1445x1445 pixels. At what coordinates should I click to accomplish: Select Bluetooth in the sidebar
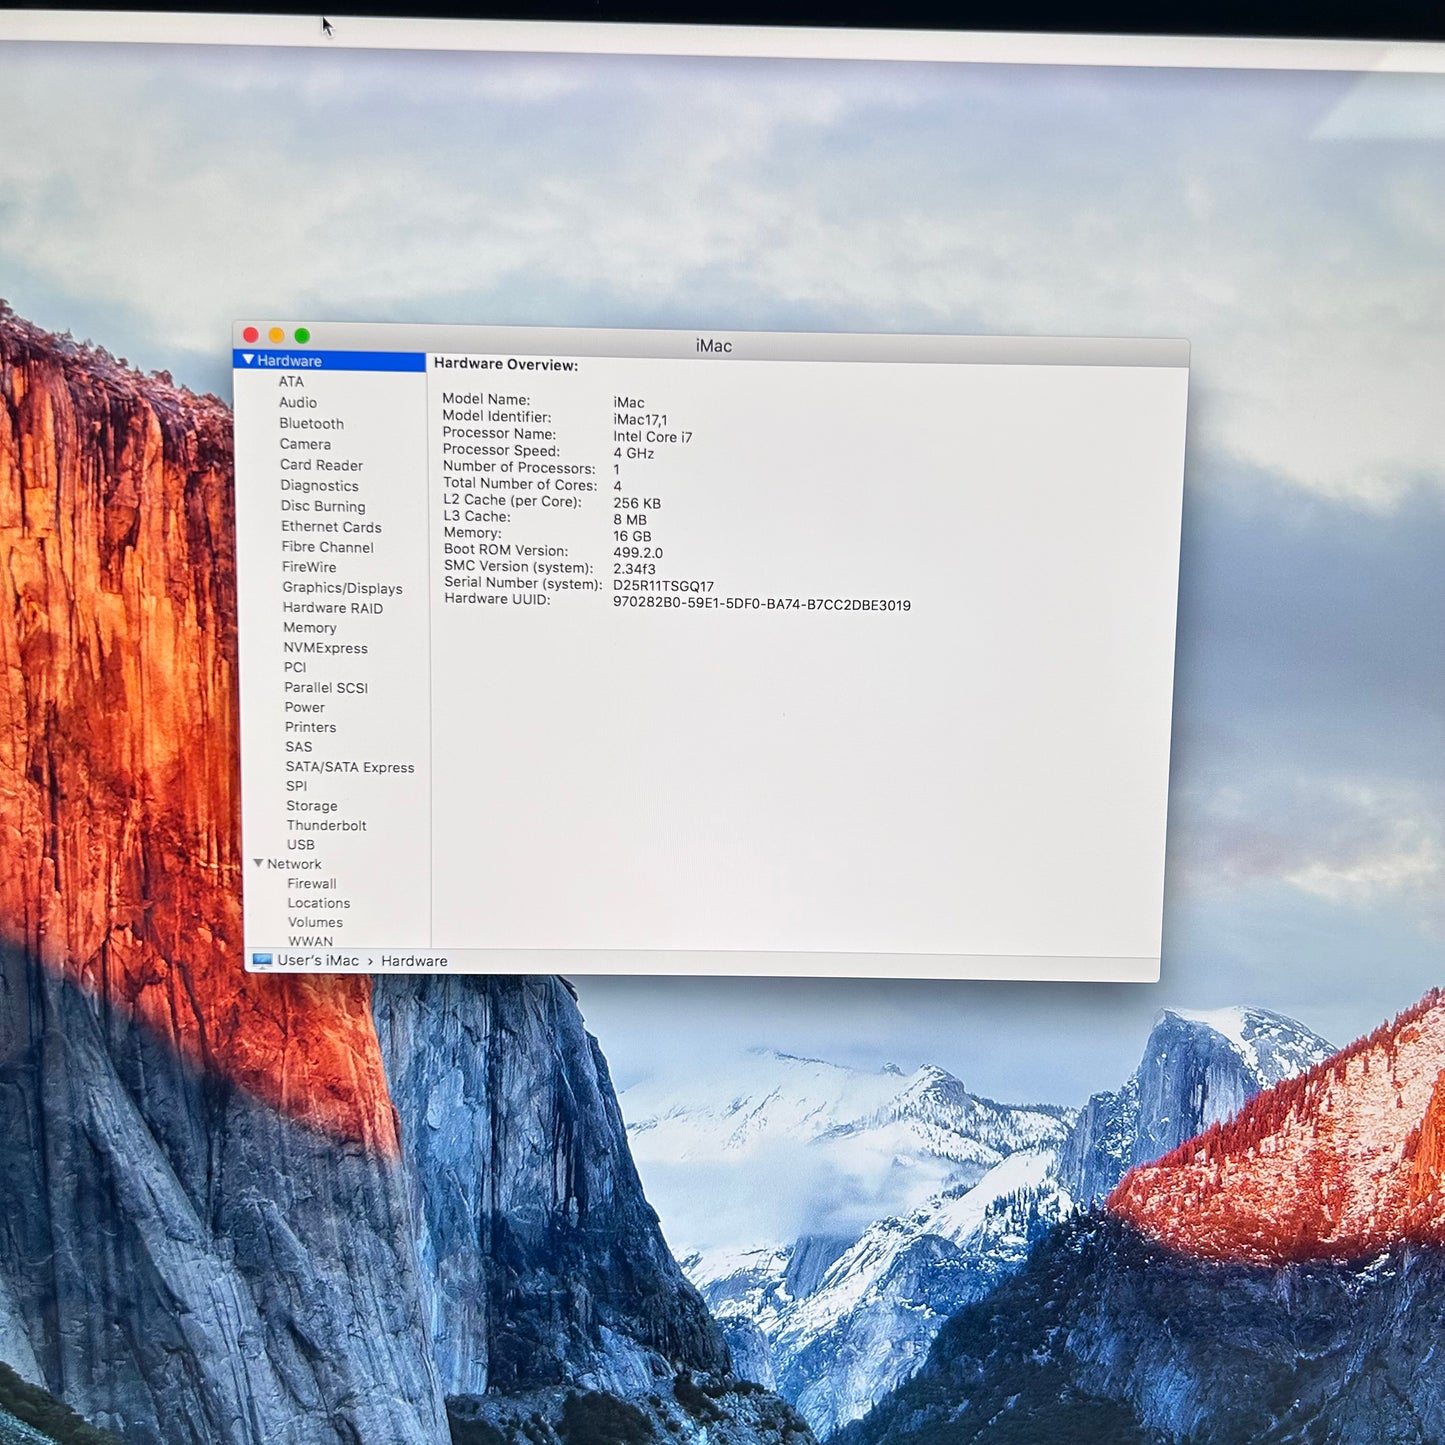pyautogui.click(x=311, y=423)
